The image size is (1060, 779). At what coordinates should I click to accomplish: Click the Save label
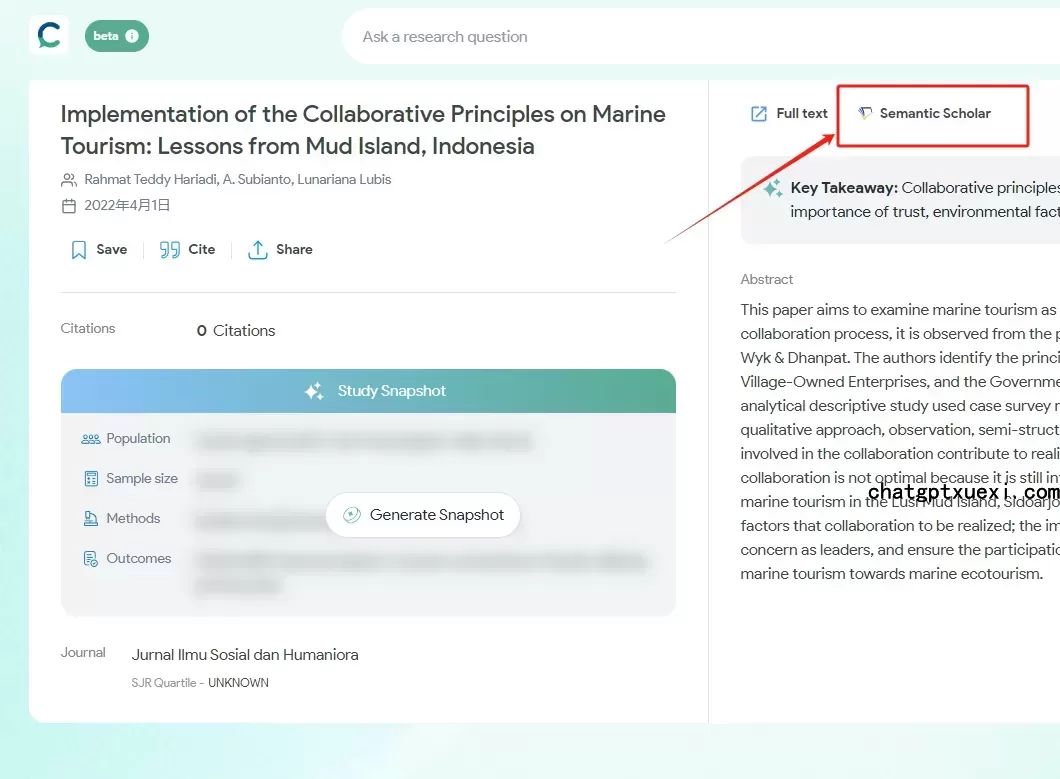112,250
